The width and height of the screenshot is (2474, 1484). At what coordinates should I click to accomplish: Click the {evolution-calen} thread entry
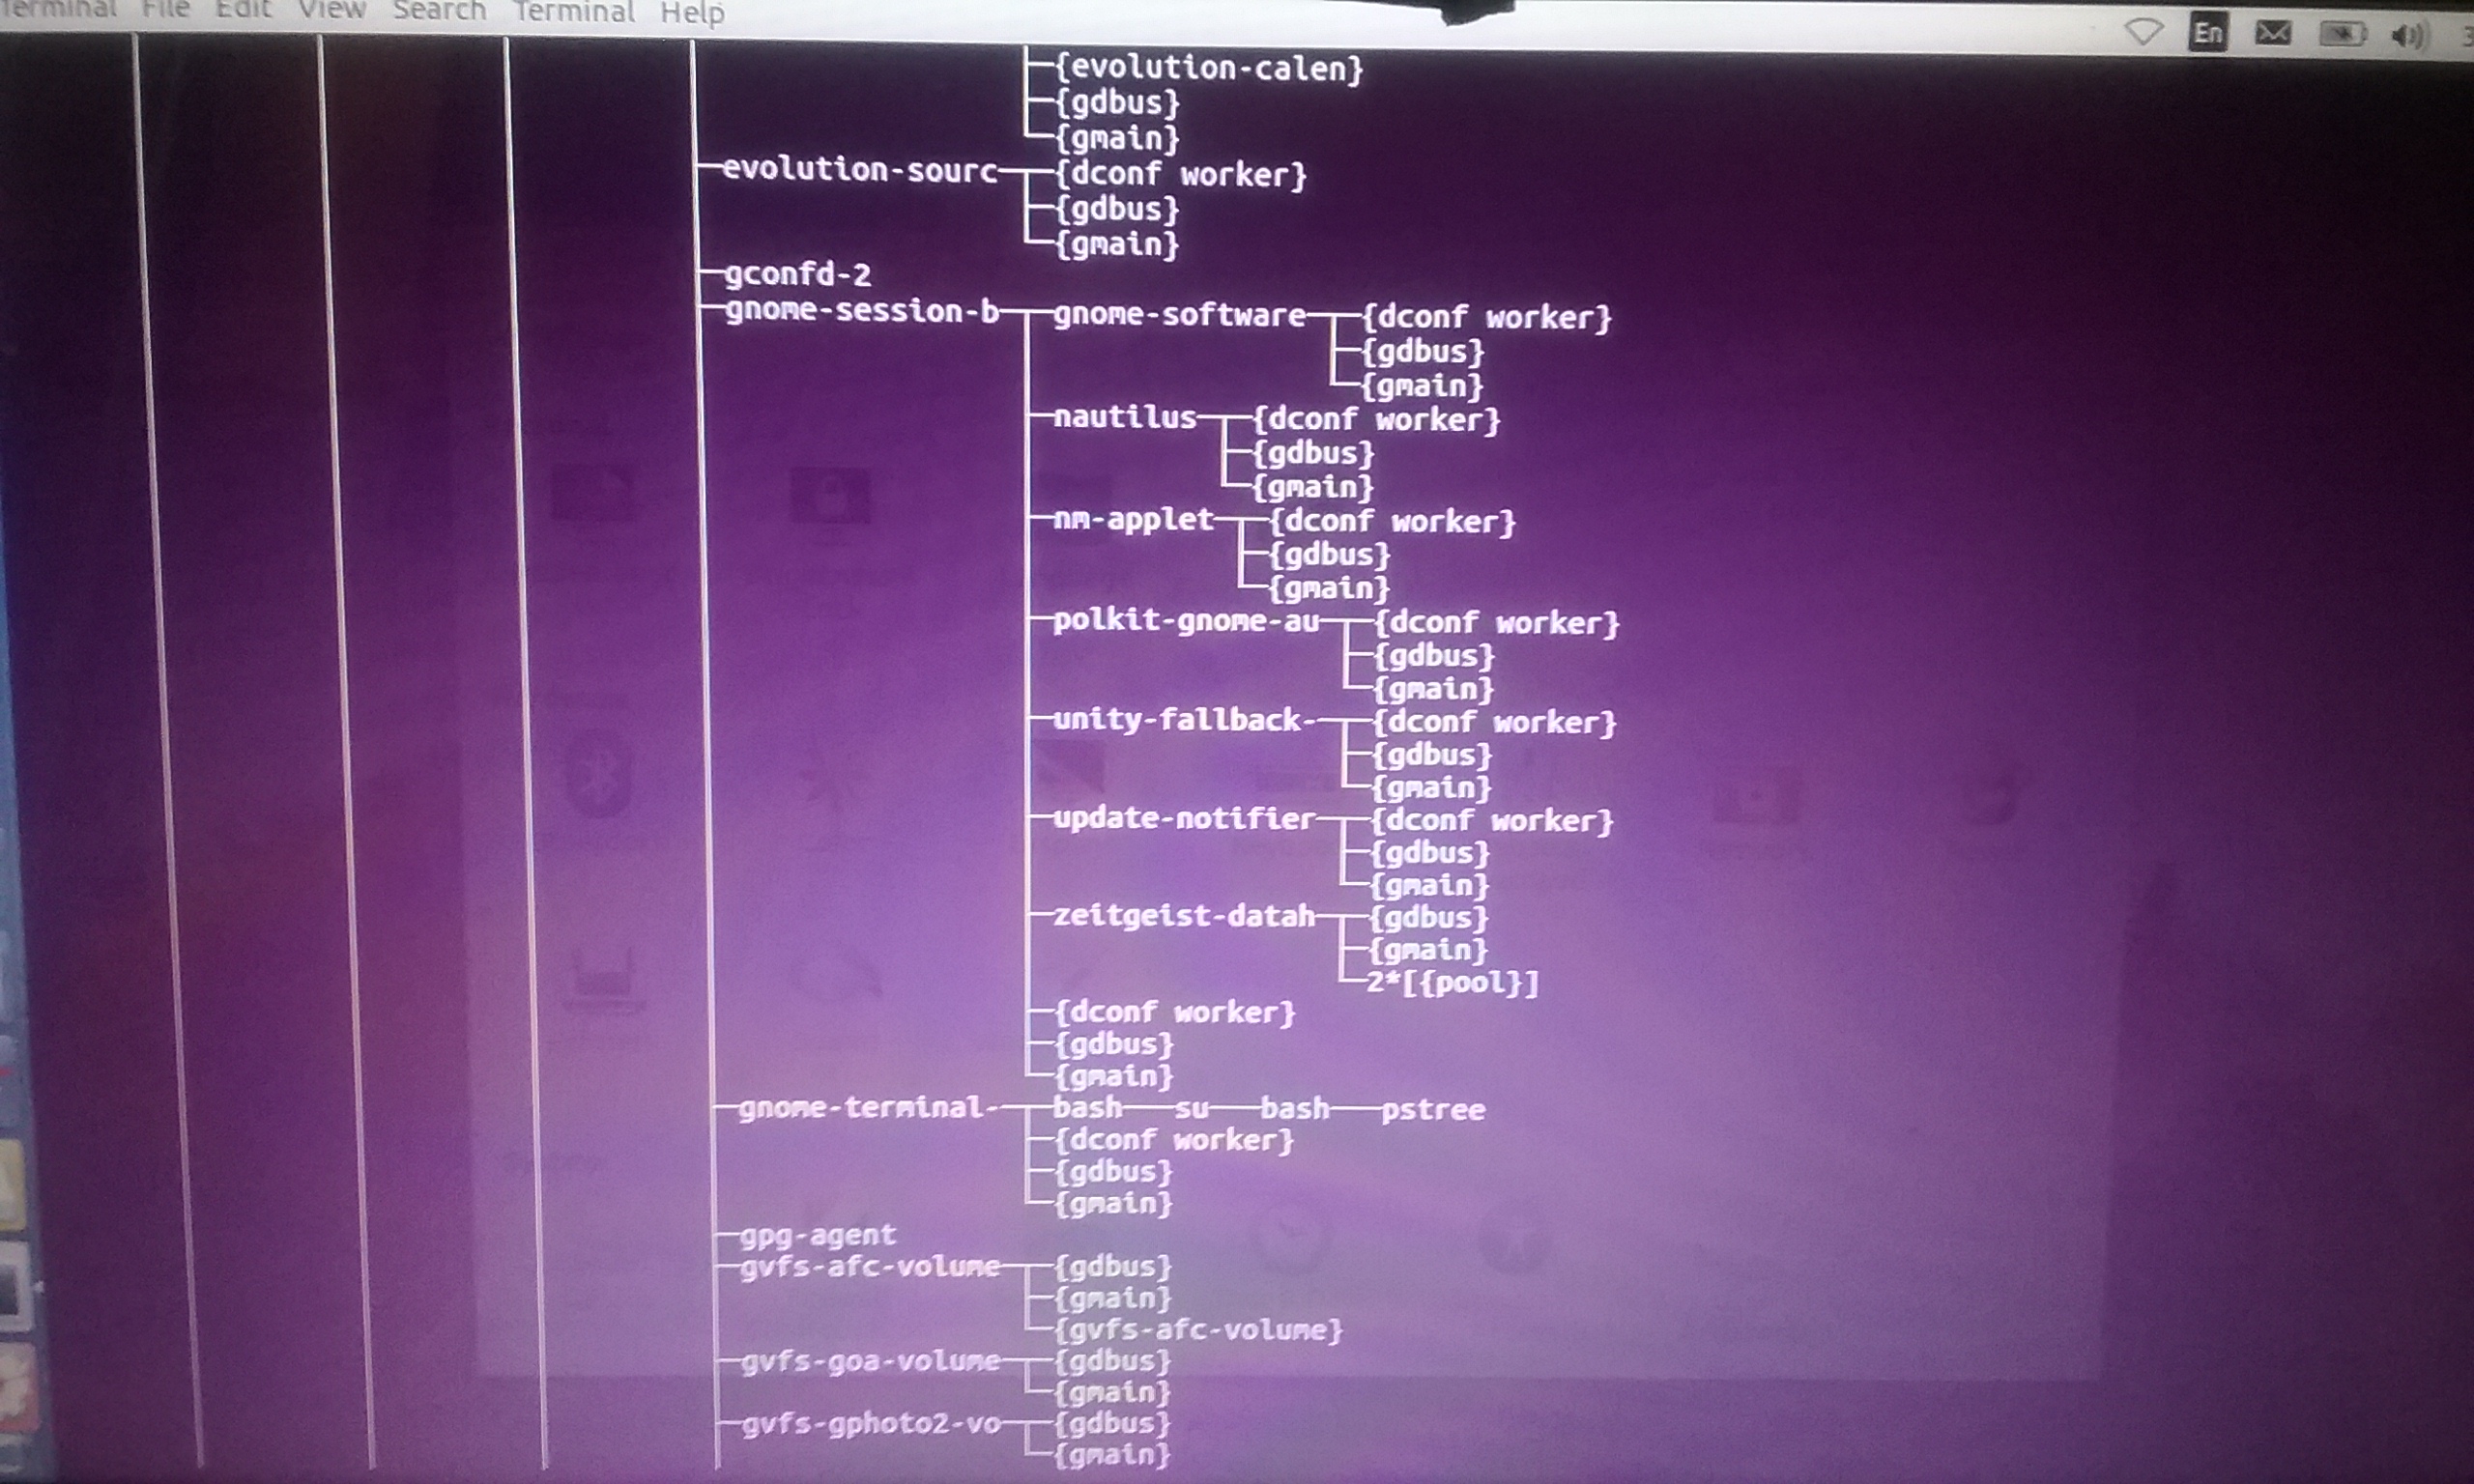1208,68
